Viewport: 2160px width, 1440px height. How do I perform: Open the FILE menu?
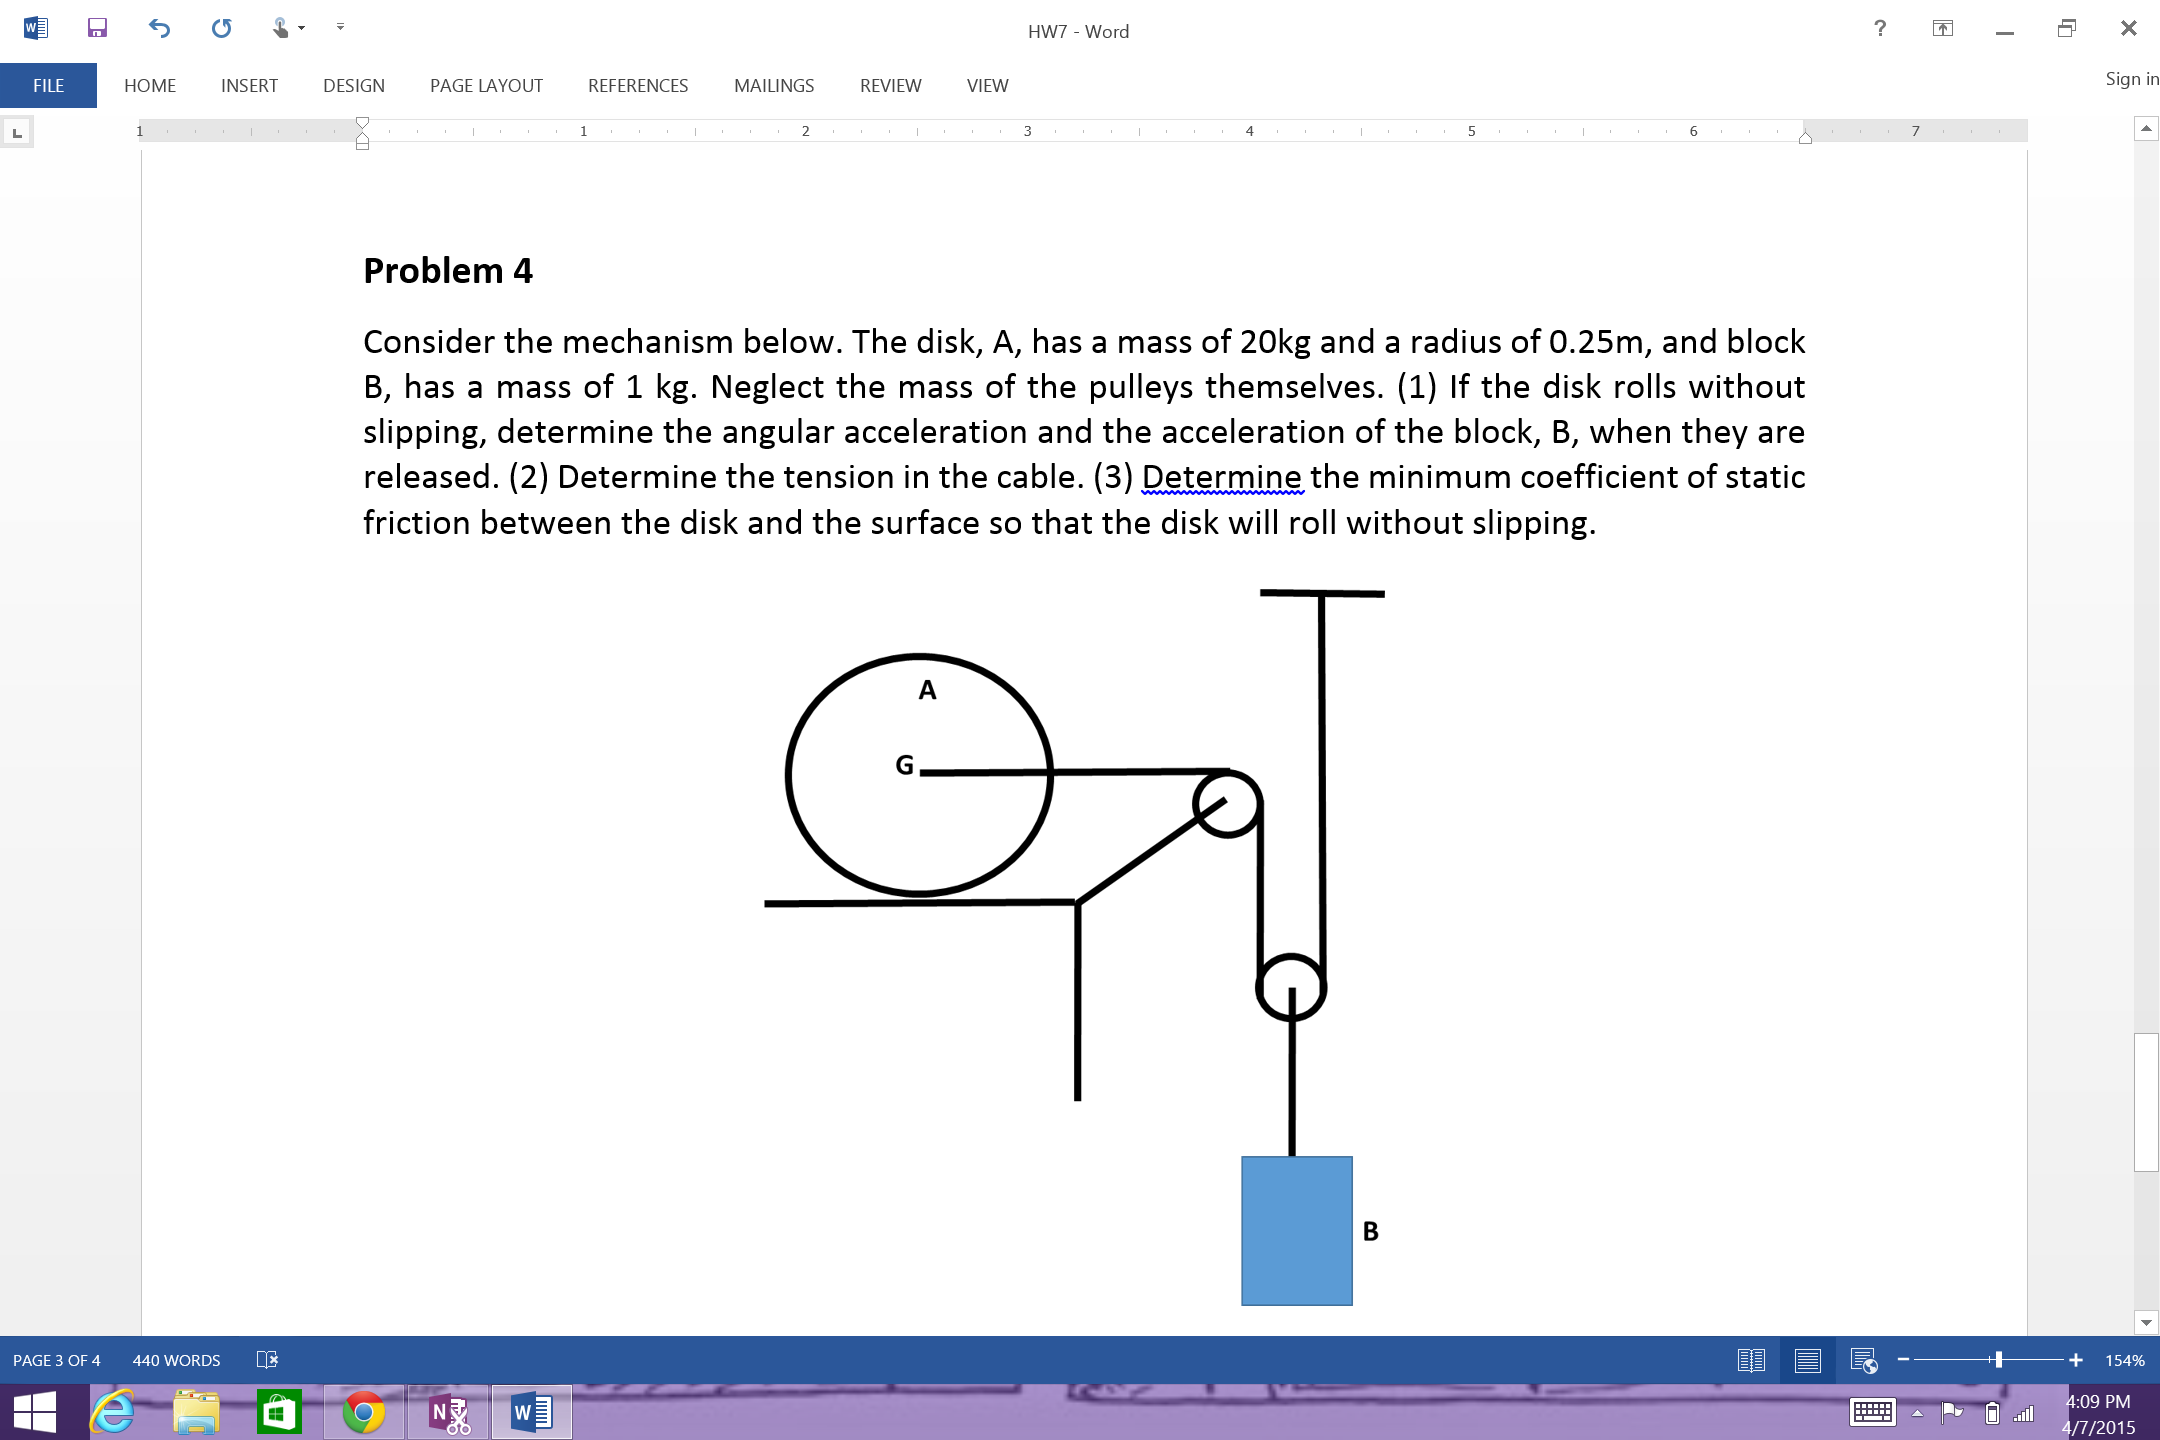pyautogui.click(x=47, y=85)
